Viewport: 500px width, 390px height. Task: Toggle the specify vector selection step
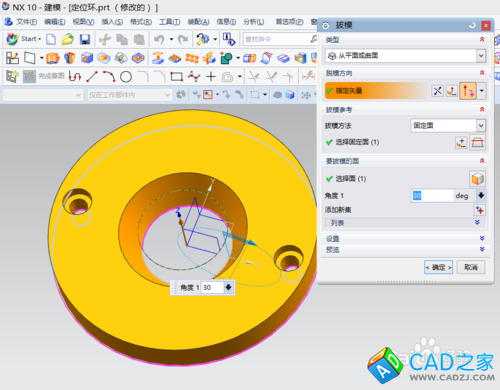pyautogui.click(x=376, y=91)
